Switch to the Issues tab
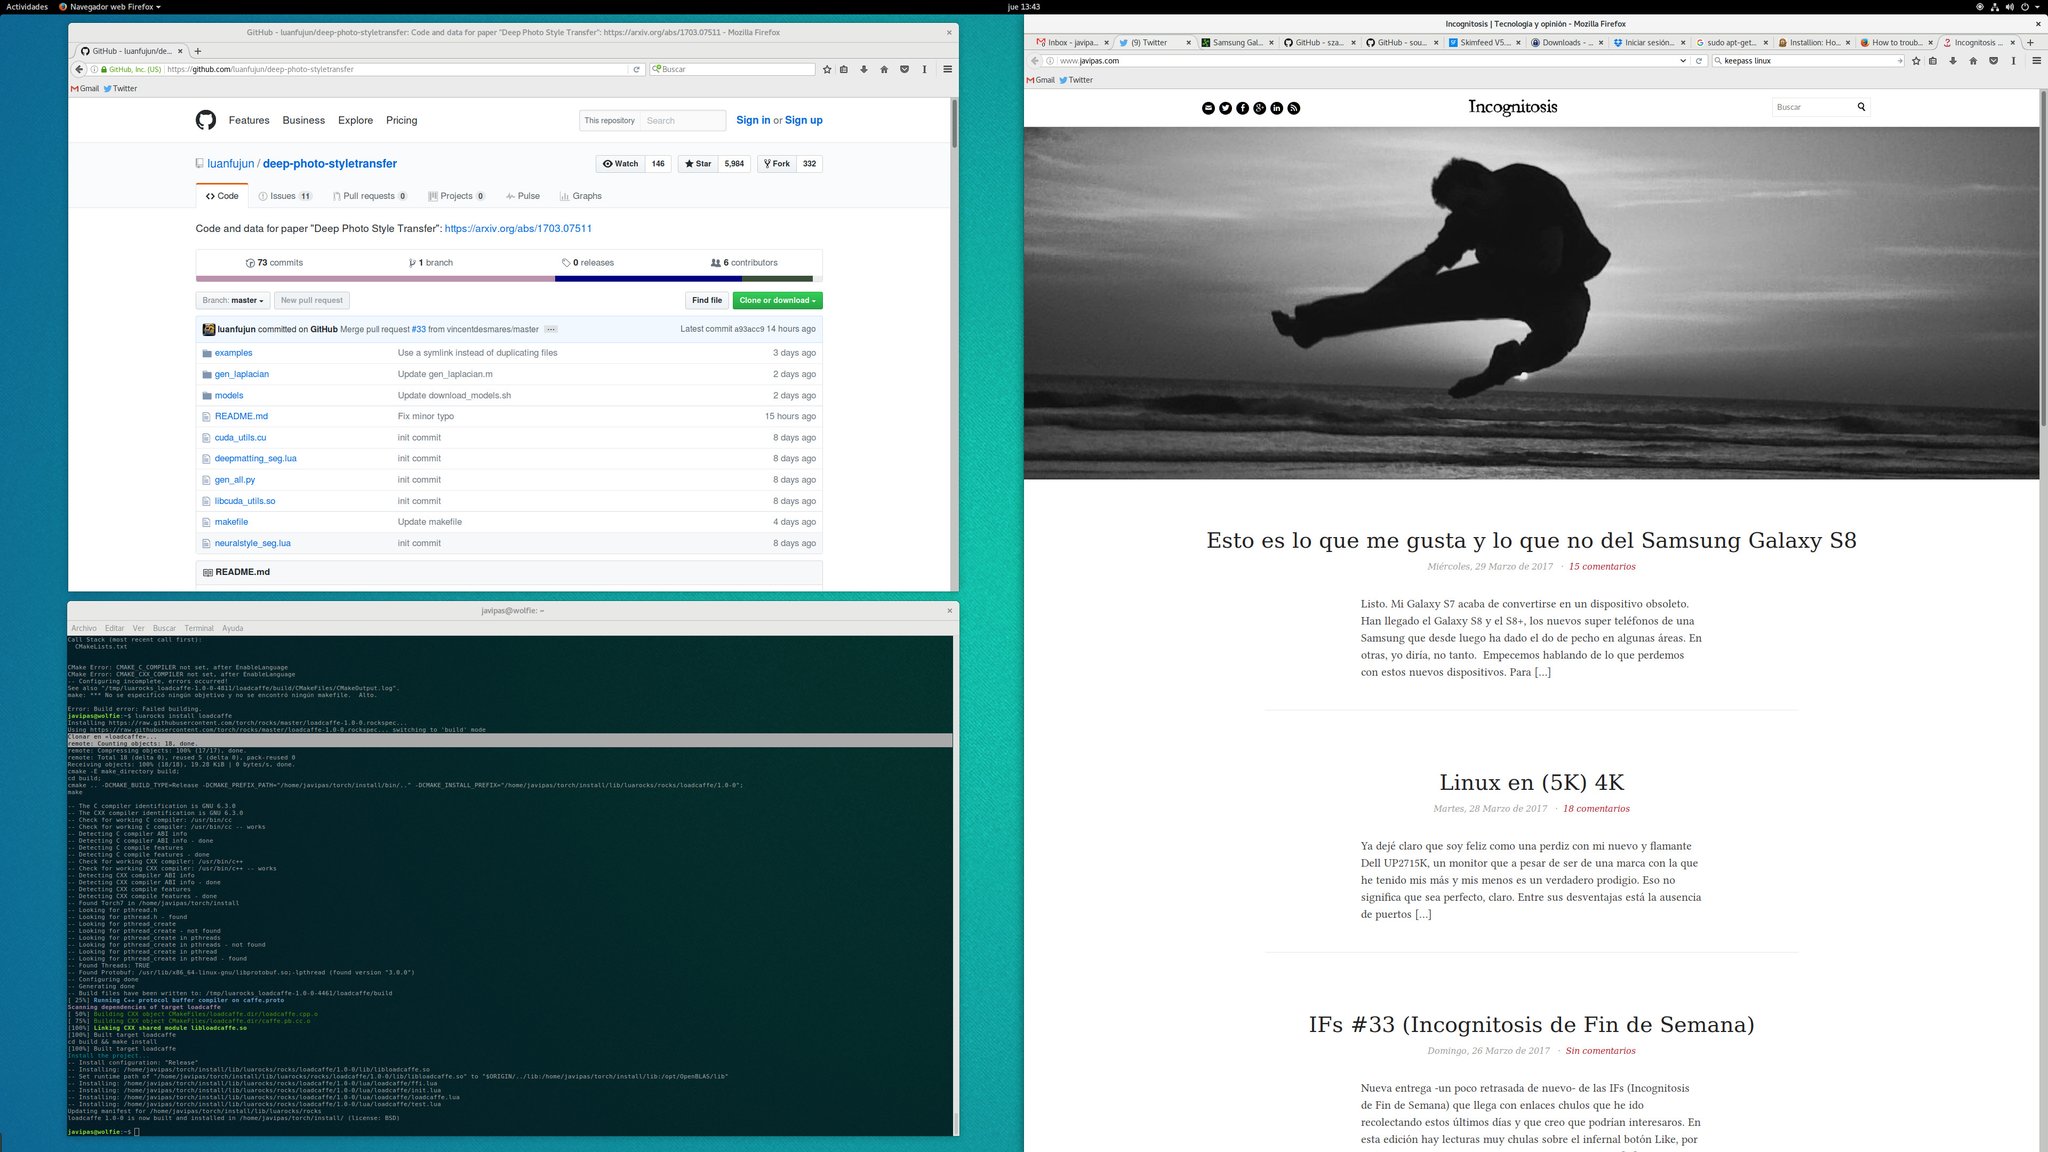The width and height of the screenshot is (2048, 1152). (284, 196)
